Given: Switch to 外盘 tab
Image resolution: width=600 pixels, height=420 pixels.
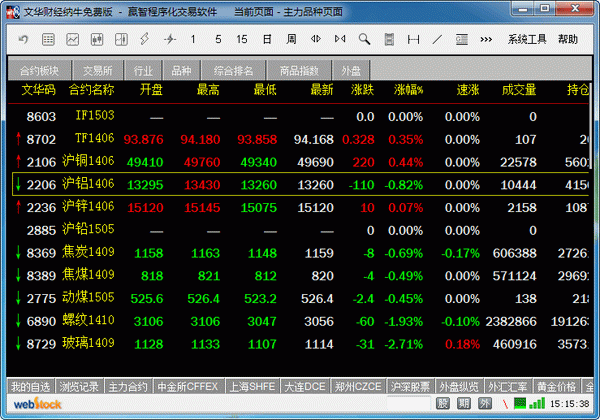Looking at the screenshot, I should click(351, 70).
